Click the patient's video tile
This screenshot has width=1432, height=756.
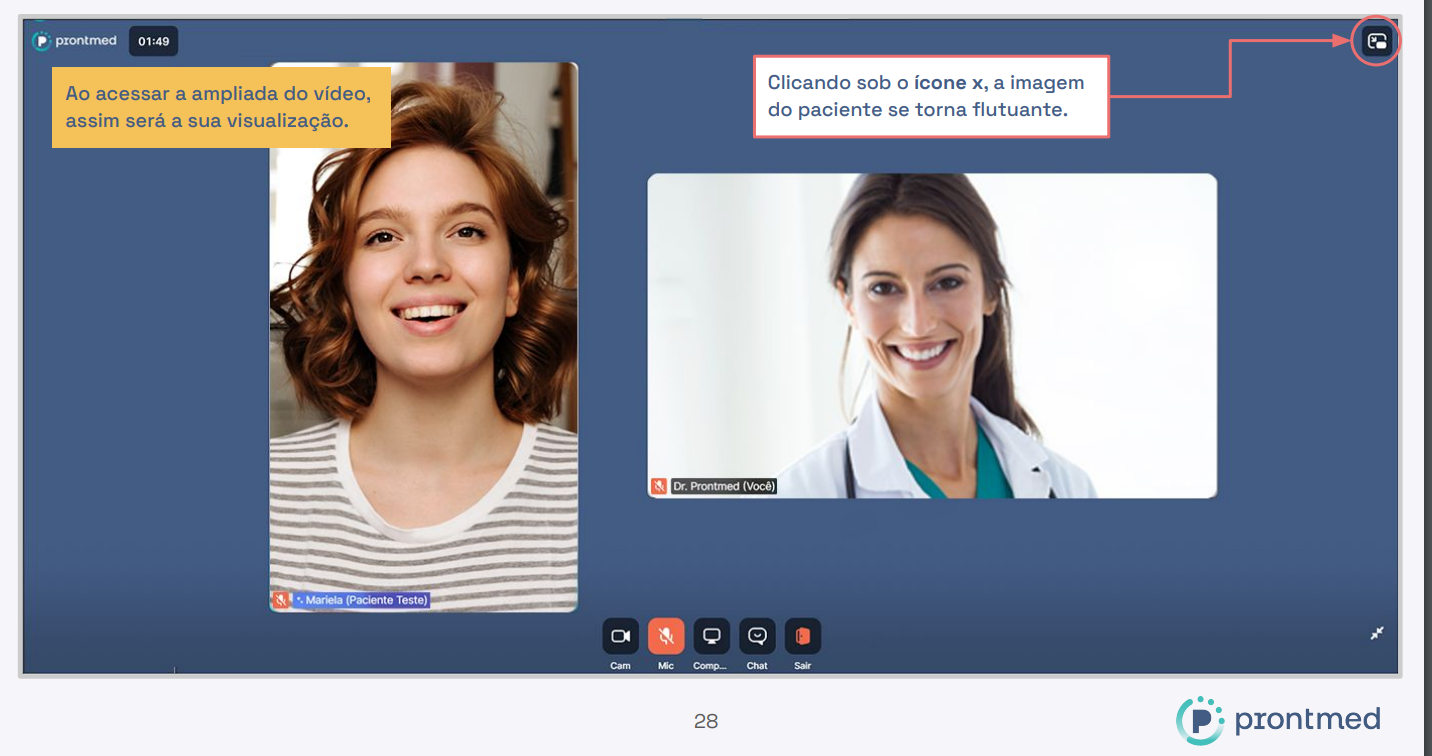pyautogui.click(x=423, y=336)
